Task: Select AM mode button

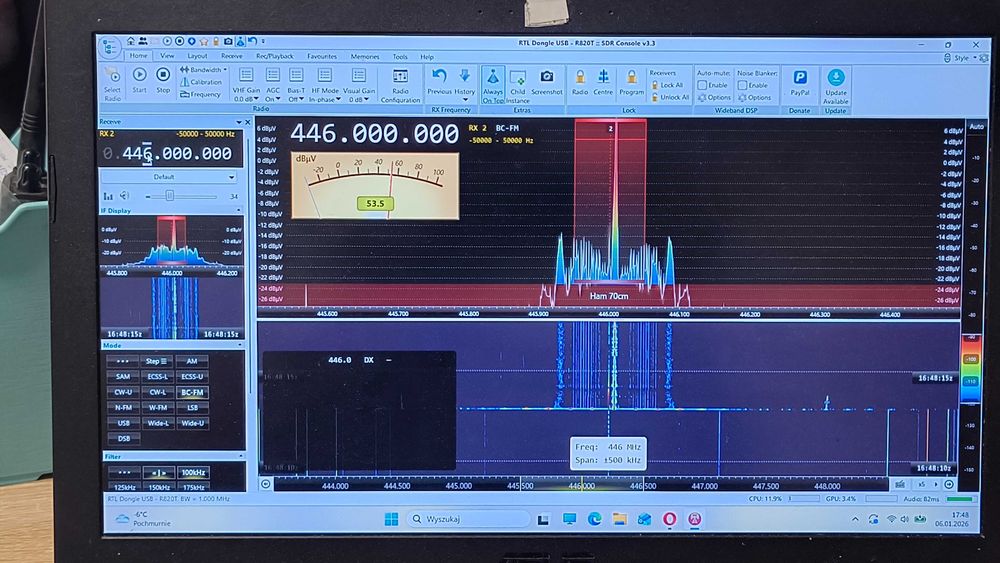Action: click(192, 361)
